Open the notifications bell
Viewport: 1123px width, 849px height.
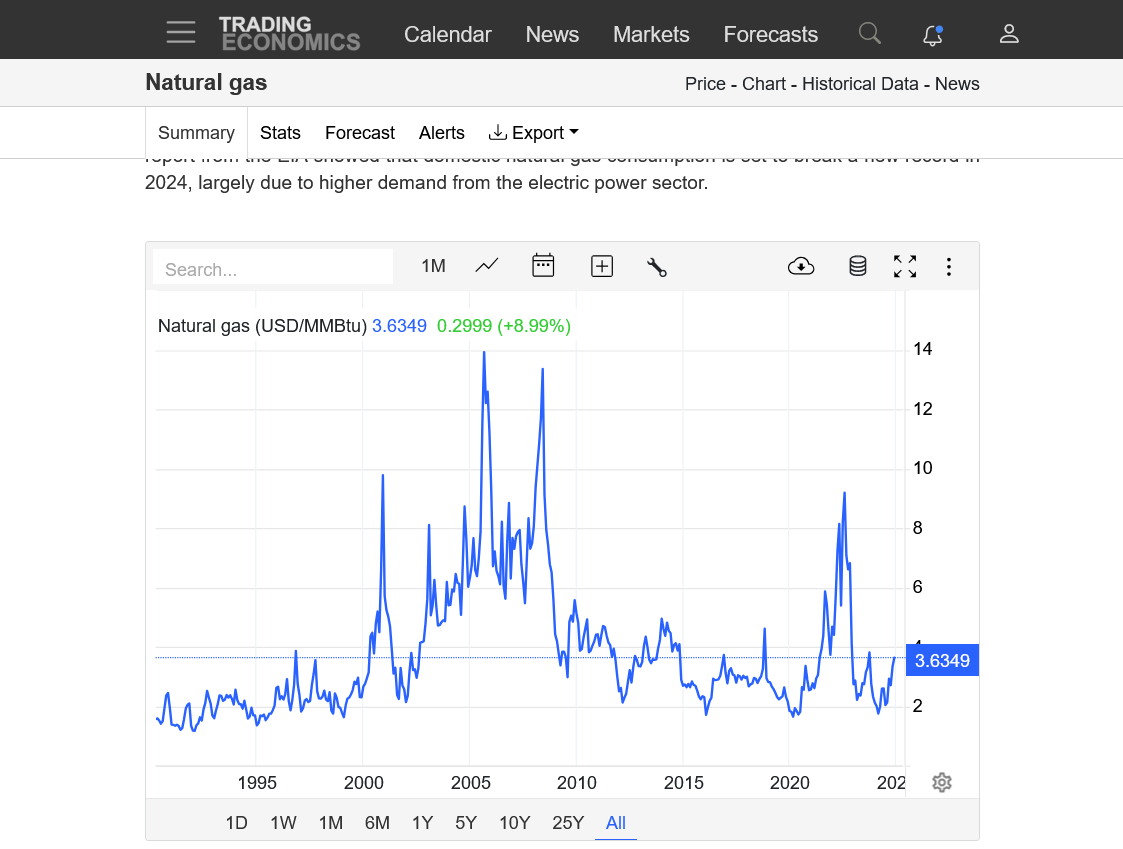click(x=932, y=35)
